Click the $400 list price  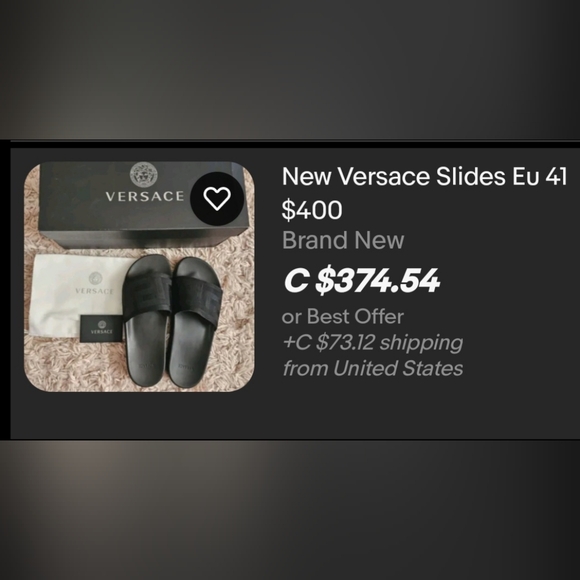coord(312,210)
